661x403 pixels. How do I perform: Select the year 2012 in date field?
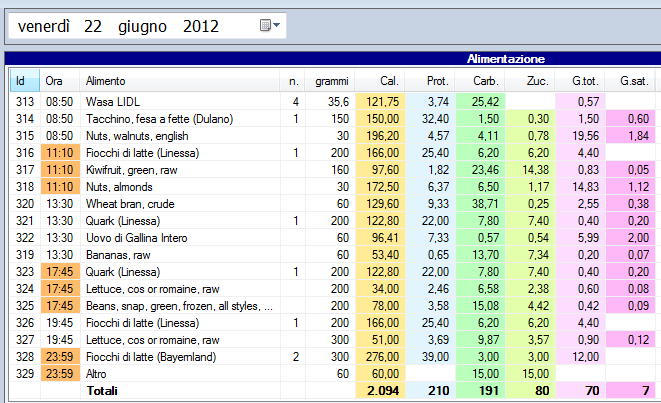(201, 26)
